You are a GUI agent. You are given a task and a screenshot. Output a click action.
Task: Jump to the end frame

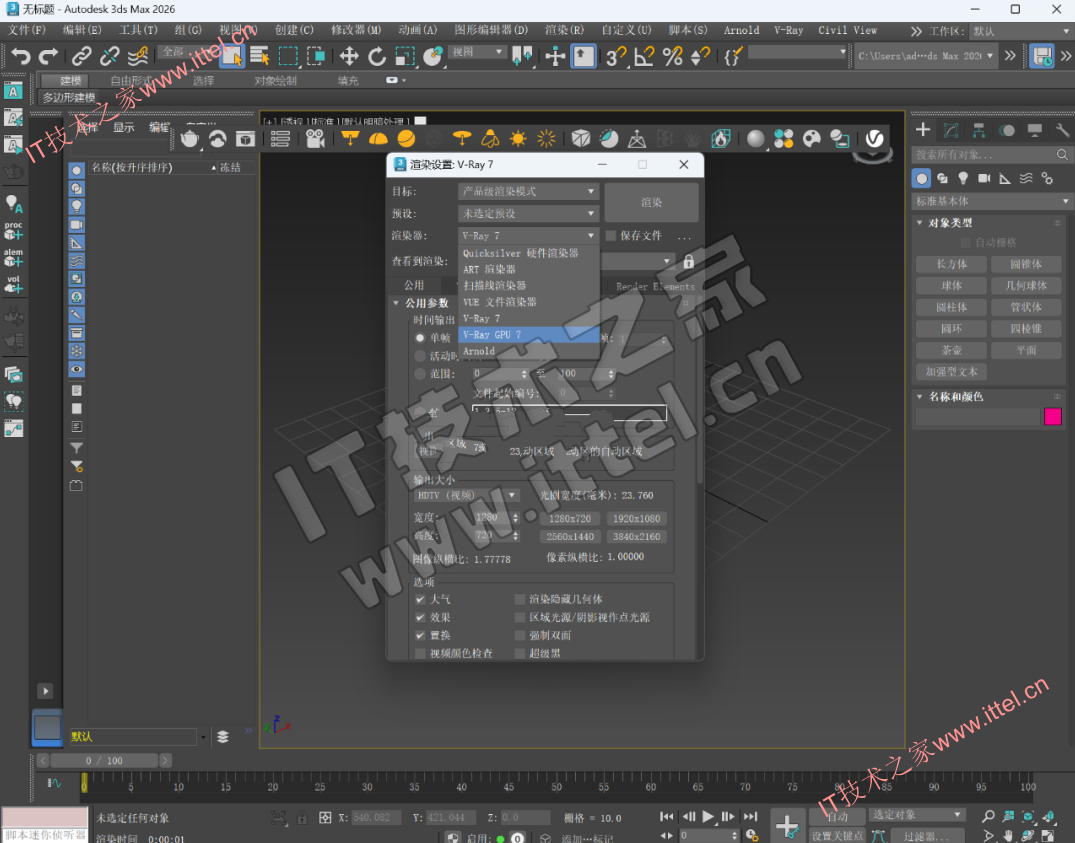[x=751, y=816]
